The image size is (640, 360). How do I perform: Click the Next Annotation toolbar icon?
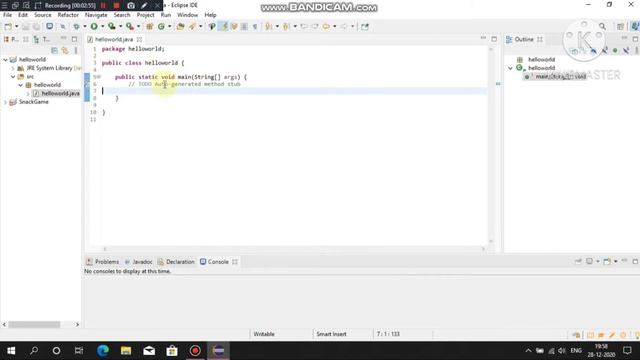tap(269, 27)
